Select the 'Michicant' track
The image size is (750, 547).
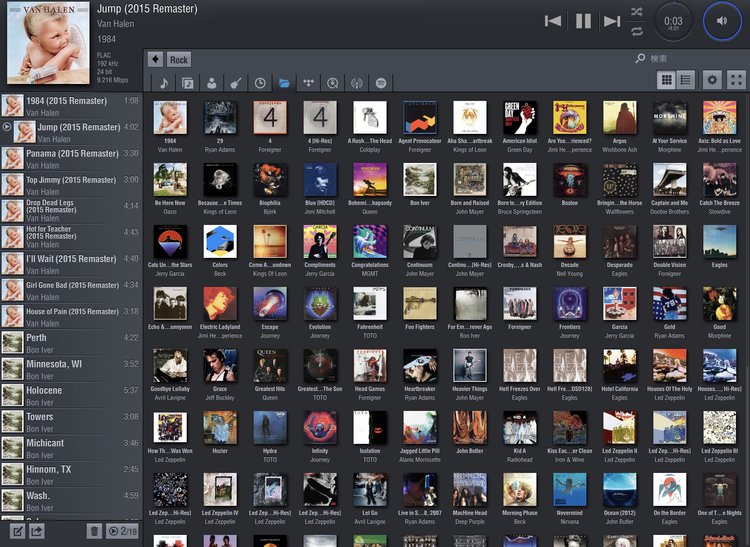[x=72, y=448]
